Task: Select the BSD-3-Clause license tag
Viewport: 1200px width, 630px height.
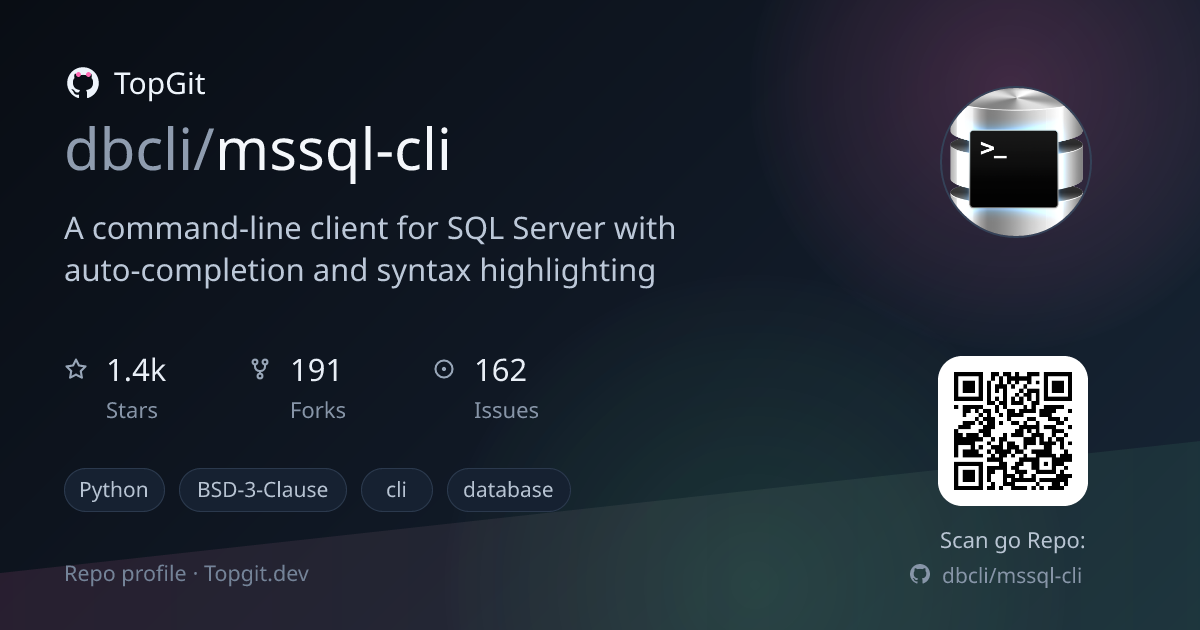Action: coord(263,490)
